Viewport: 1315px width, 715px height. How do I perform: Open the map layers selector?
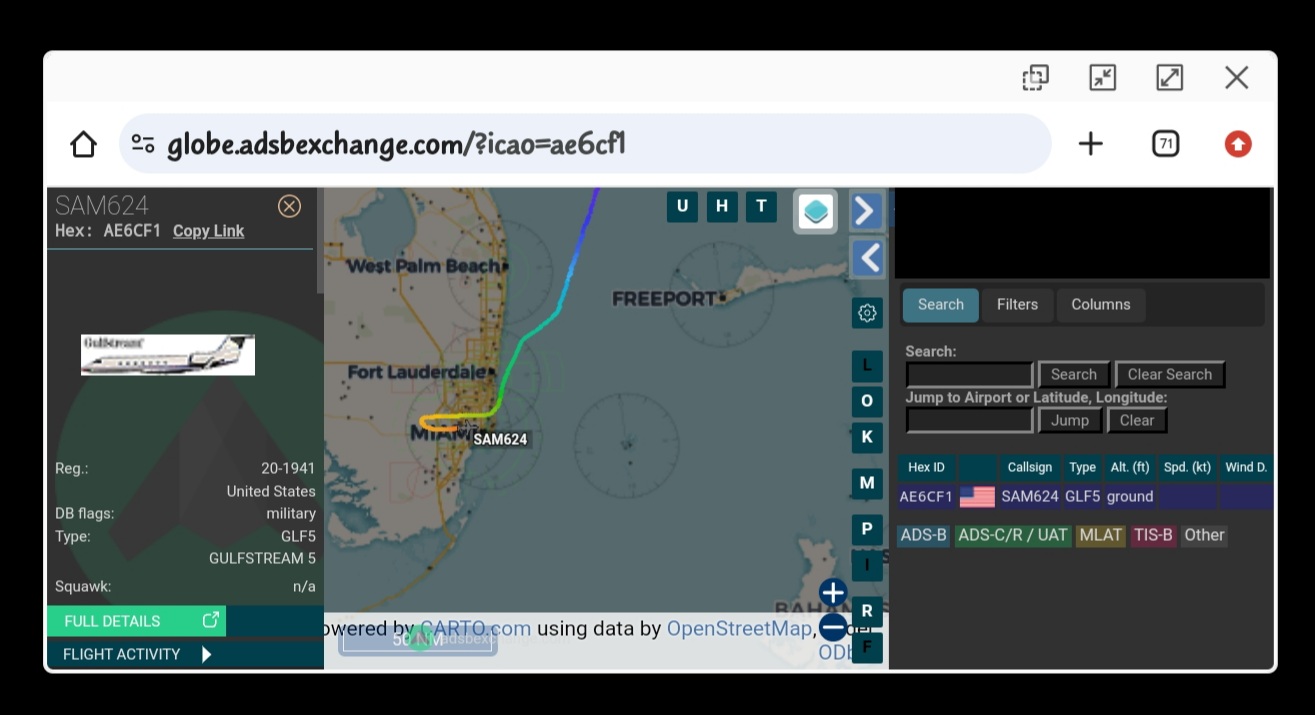pos(816,211)
